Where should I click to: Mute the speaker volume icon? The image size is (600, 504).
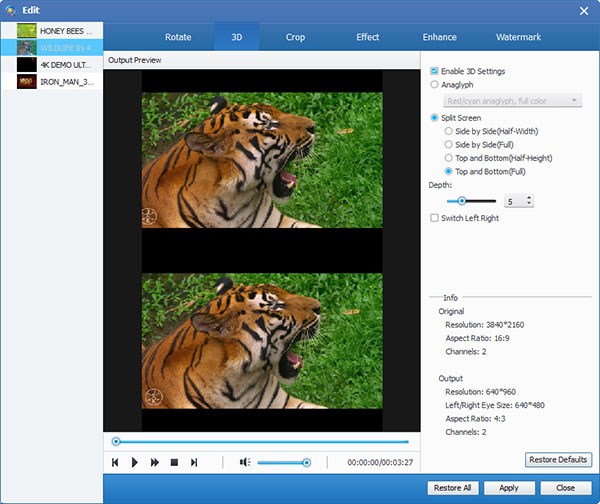point(245,462)
